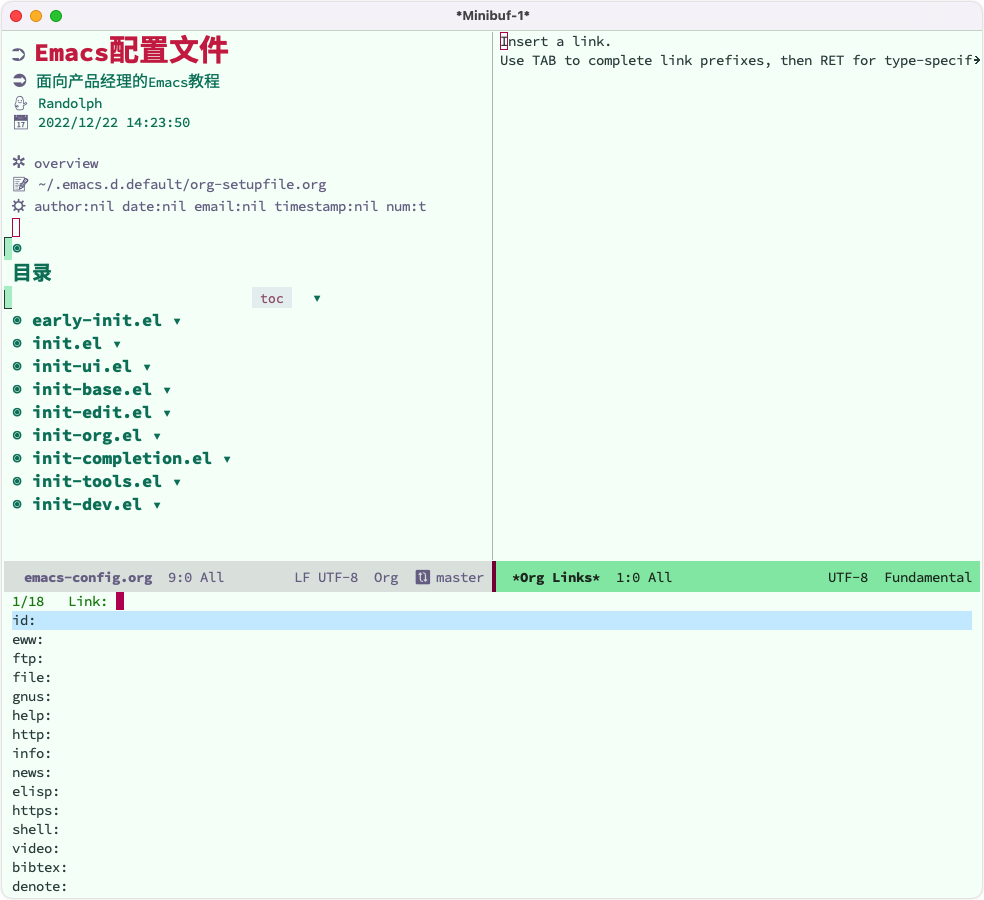Click the Org major mode indicator
Screen dimensions: 984x900
(x=386, y=577)
